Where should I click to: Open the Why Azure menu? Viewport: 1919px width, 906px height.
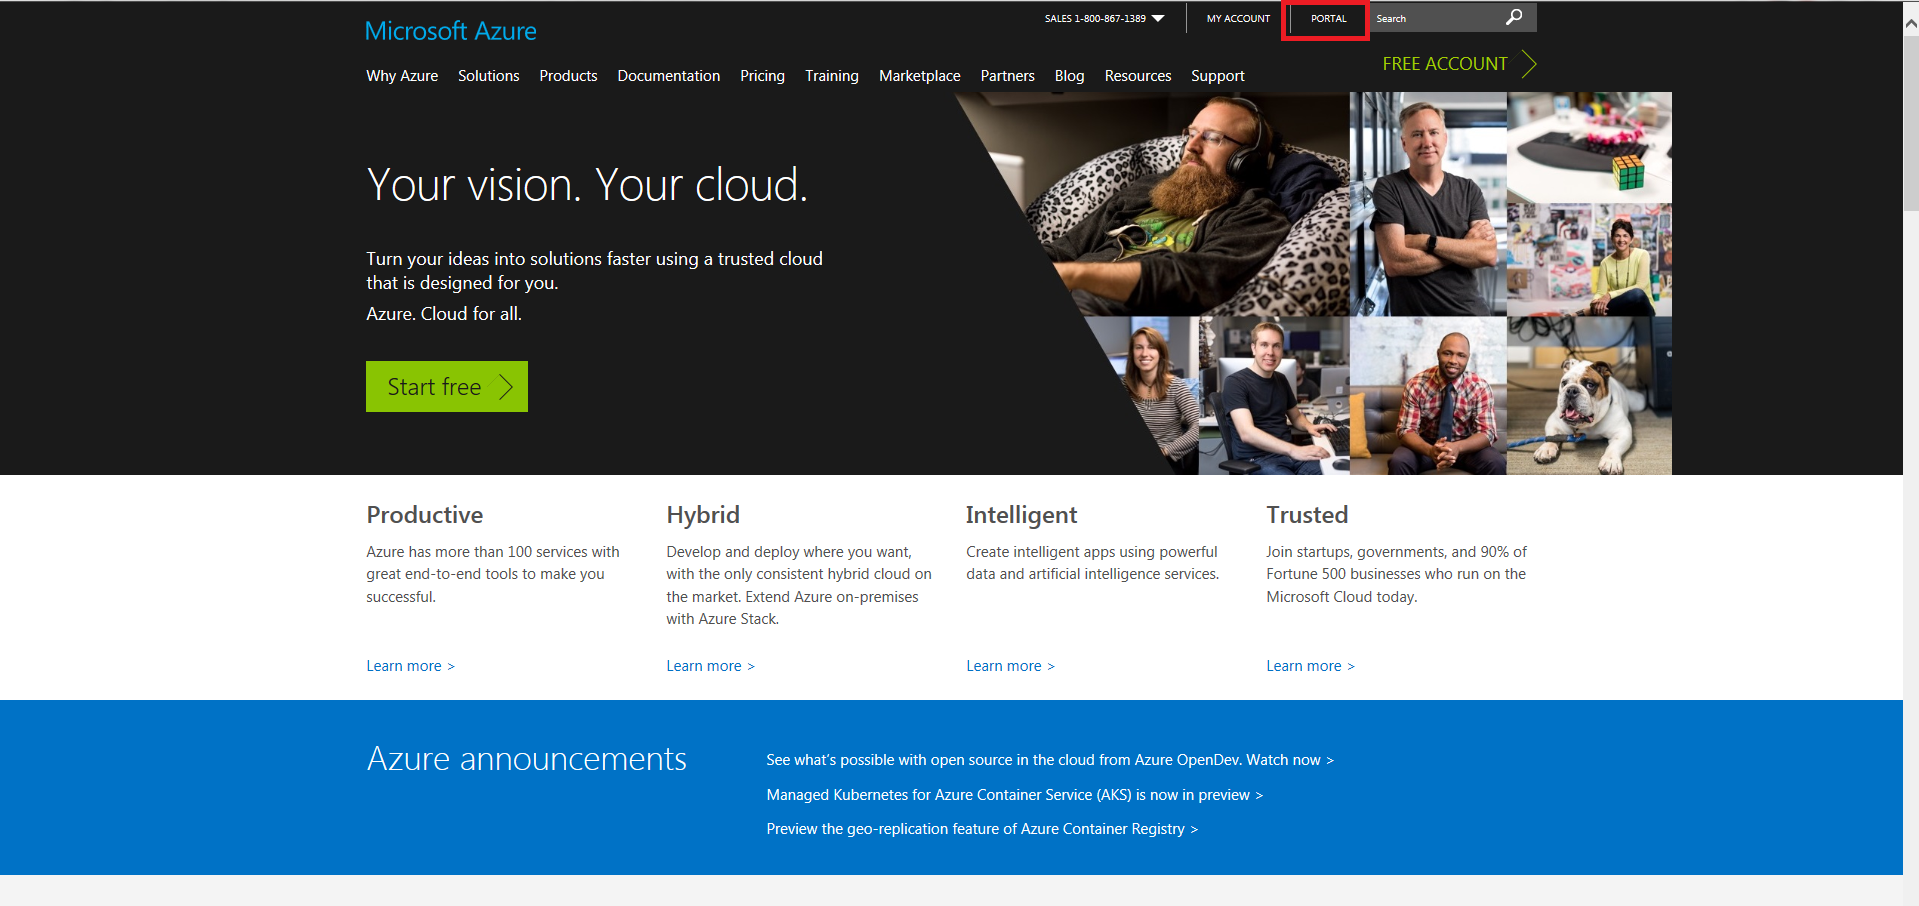pos(402,76)
